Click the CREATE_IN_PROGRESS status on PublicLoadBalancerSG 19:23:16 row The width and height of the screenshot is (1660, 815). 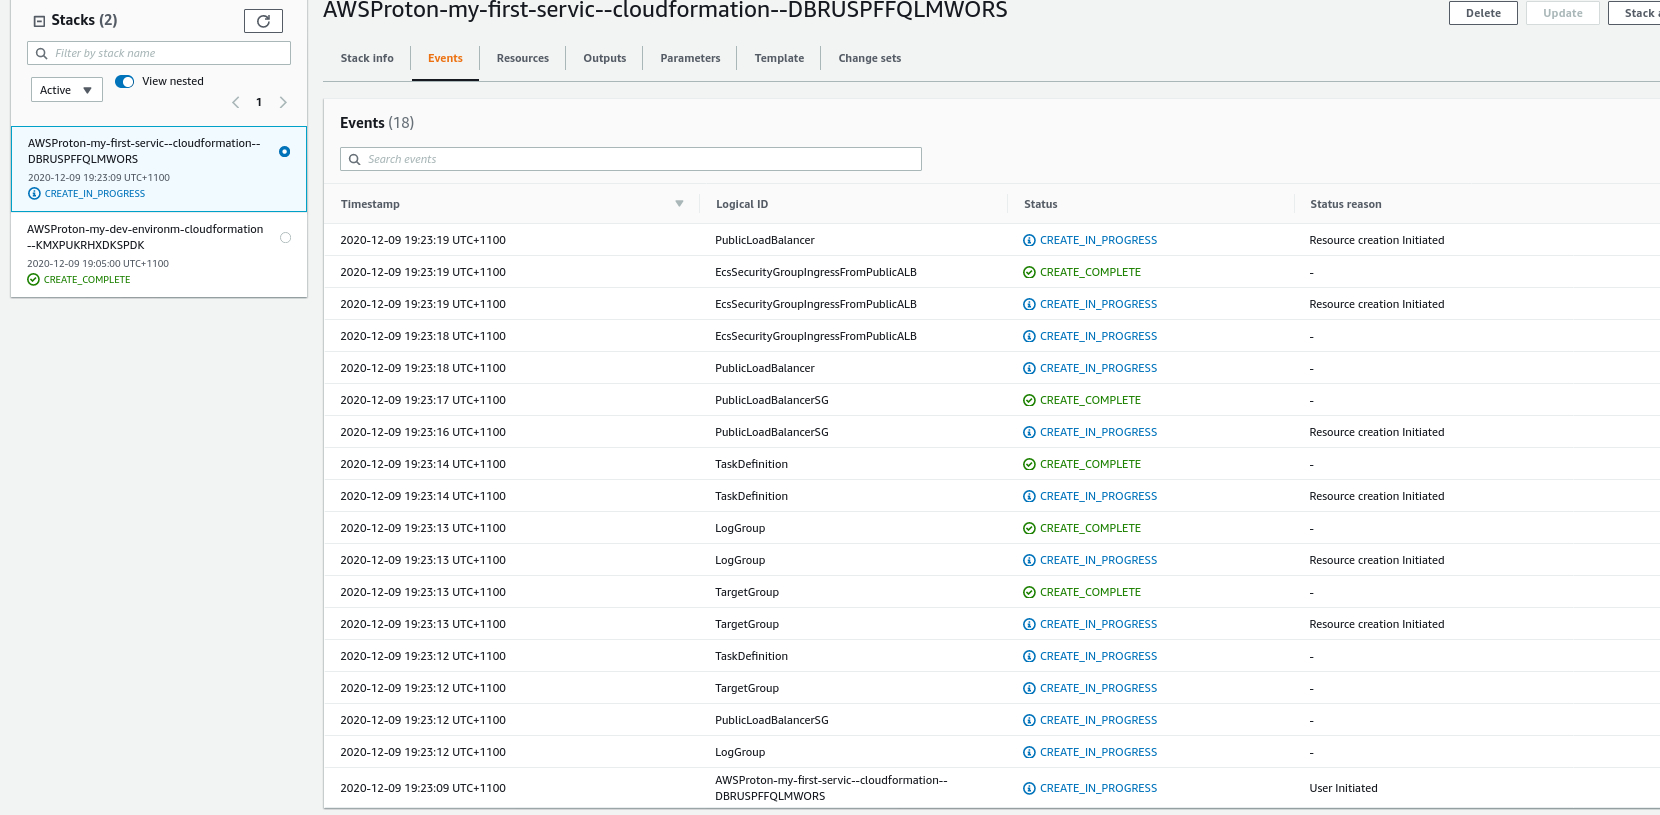point(1098,432)
